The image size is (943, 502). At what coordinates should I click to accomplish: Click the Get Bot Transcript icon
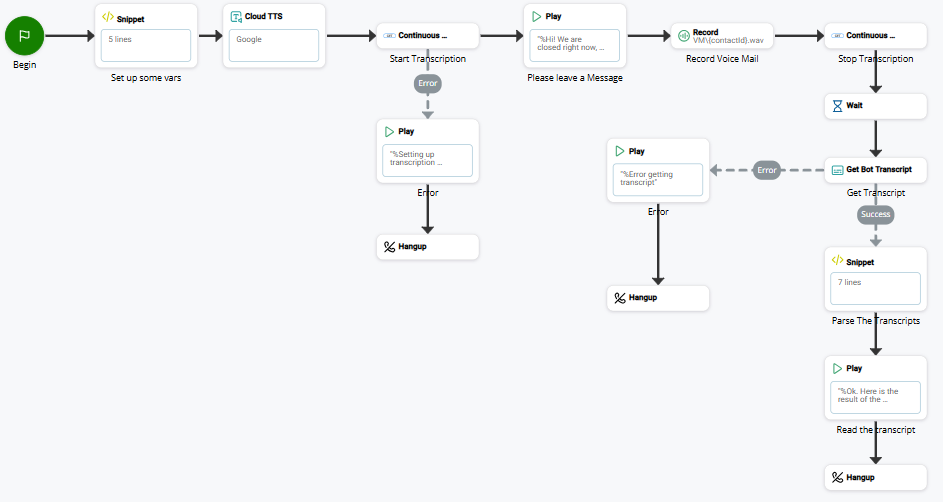[837, 169]
